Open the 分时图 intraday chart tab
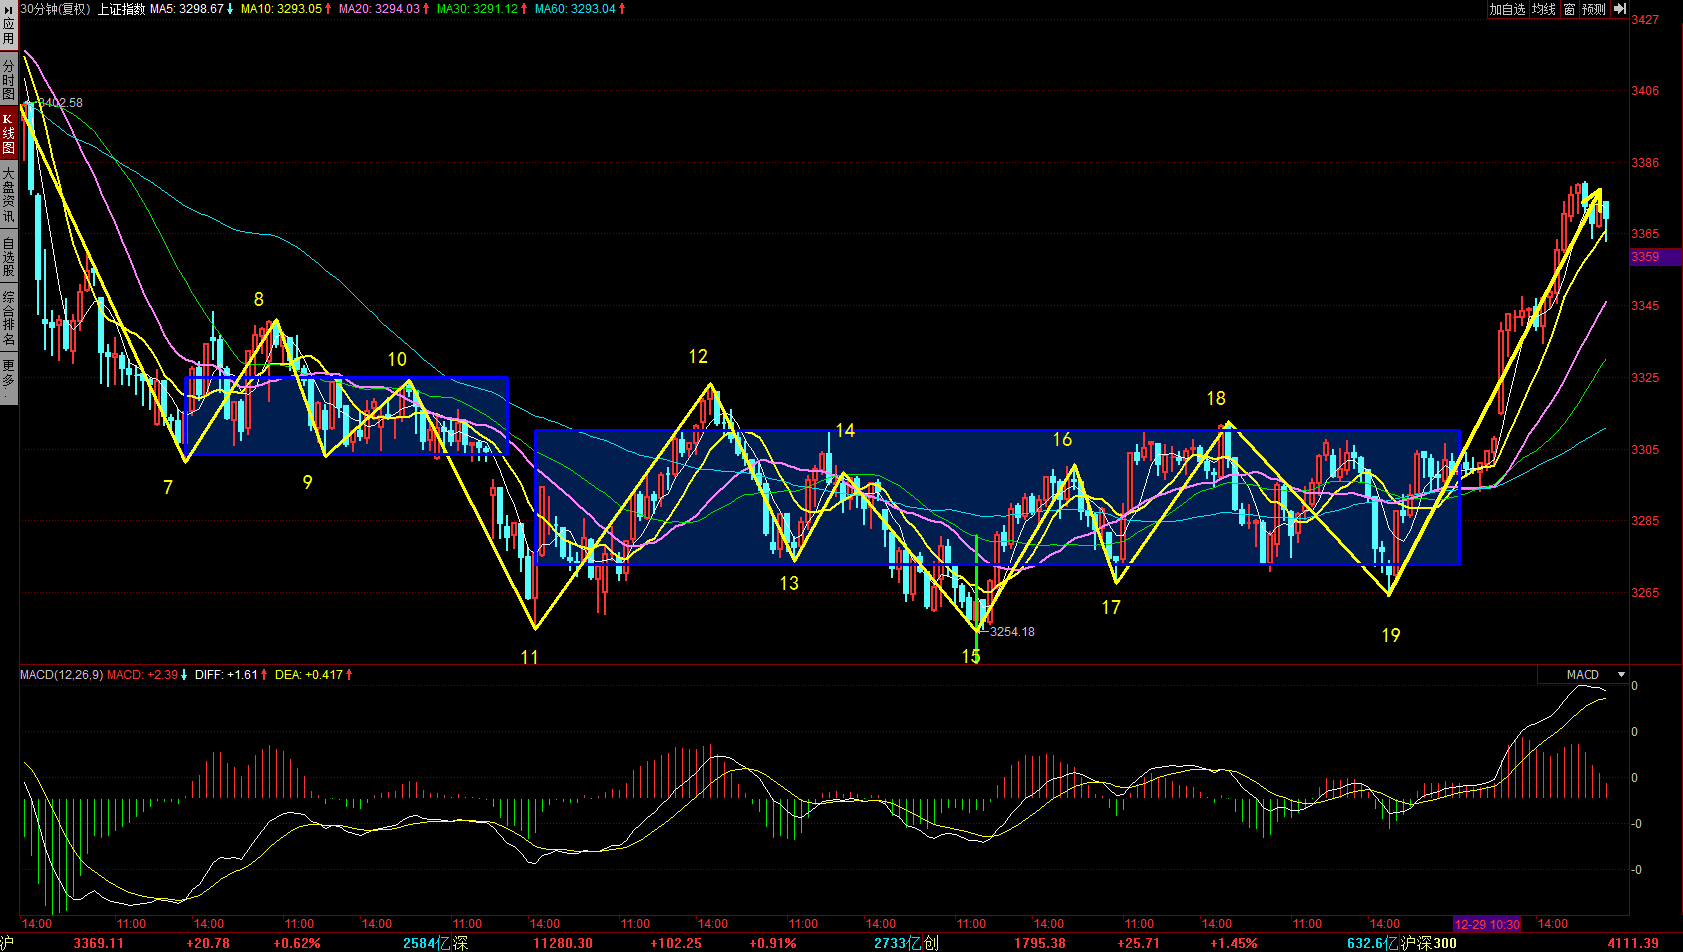Image resolution: width=1683 pixels, height=952 pixels. point(8,77)
